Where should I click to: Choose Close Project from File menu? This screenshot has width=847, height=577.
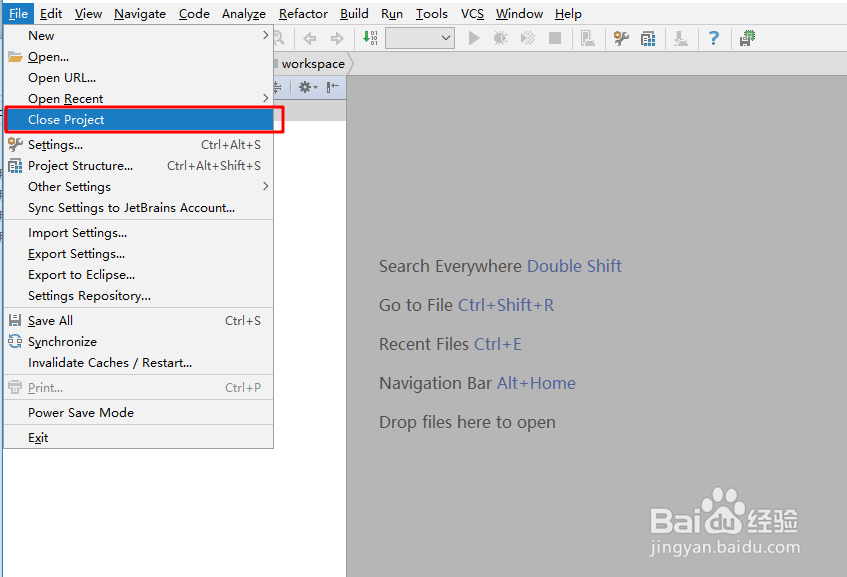click(138, 119)
